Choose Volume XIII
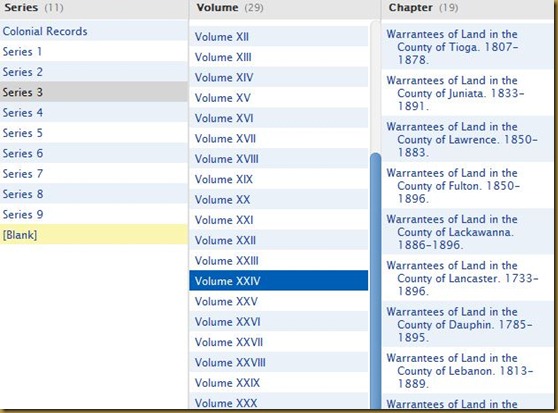This screenshot has width=558, height=413. [279, 57]
